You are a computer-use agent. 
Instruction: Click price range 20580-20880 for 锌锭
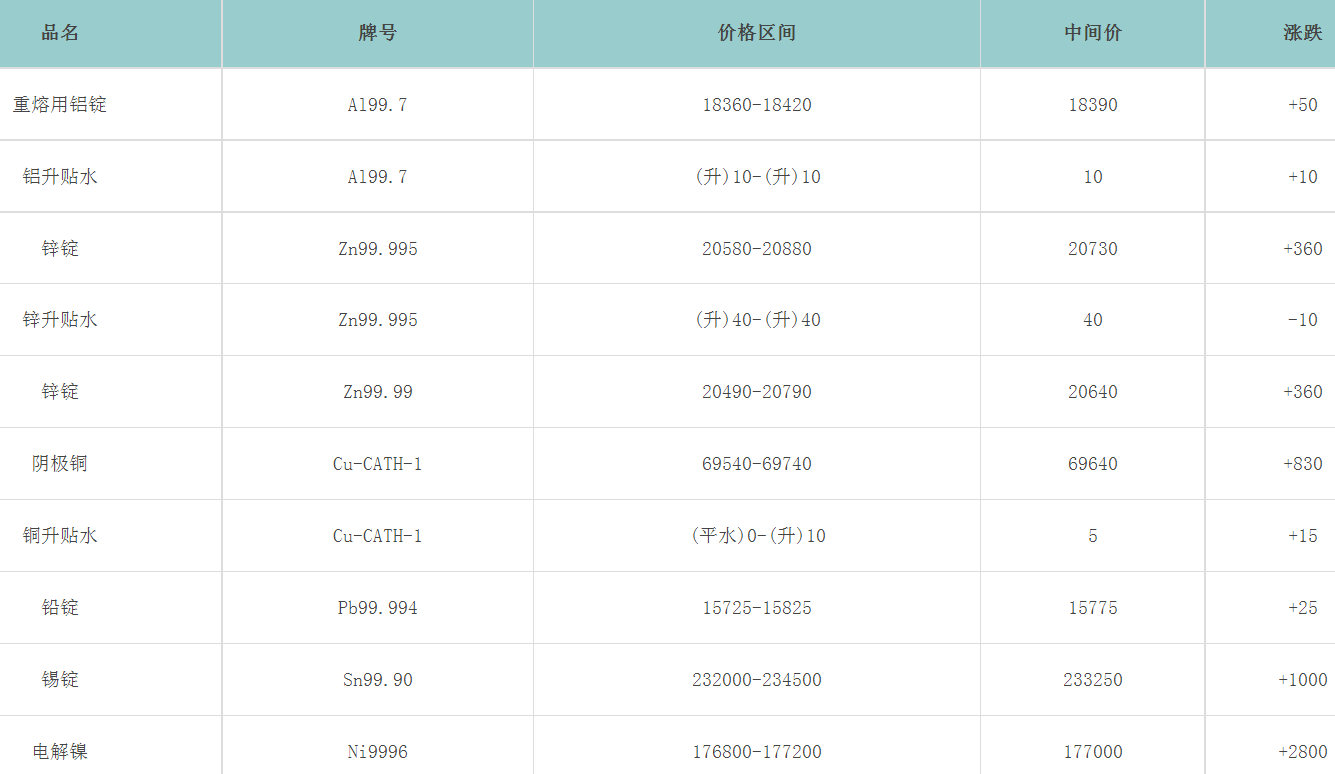(x=756, y=248)
